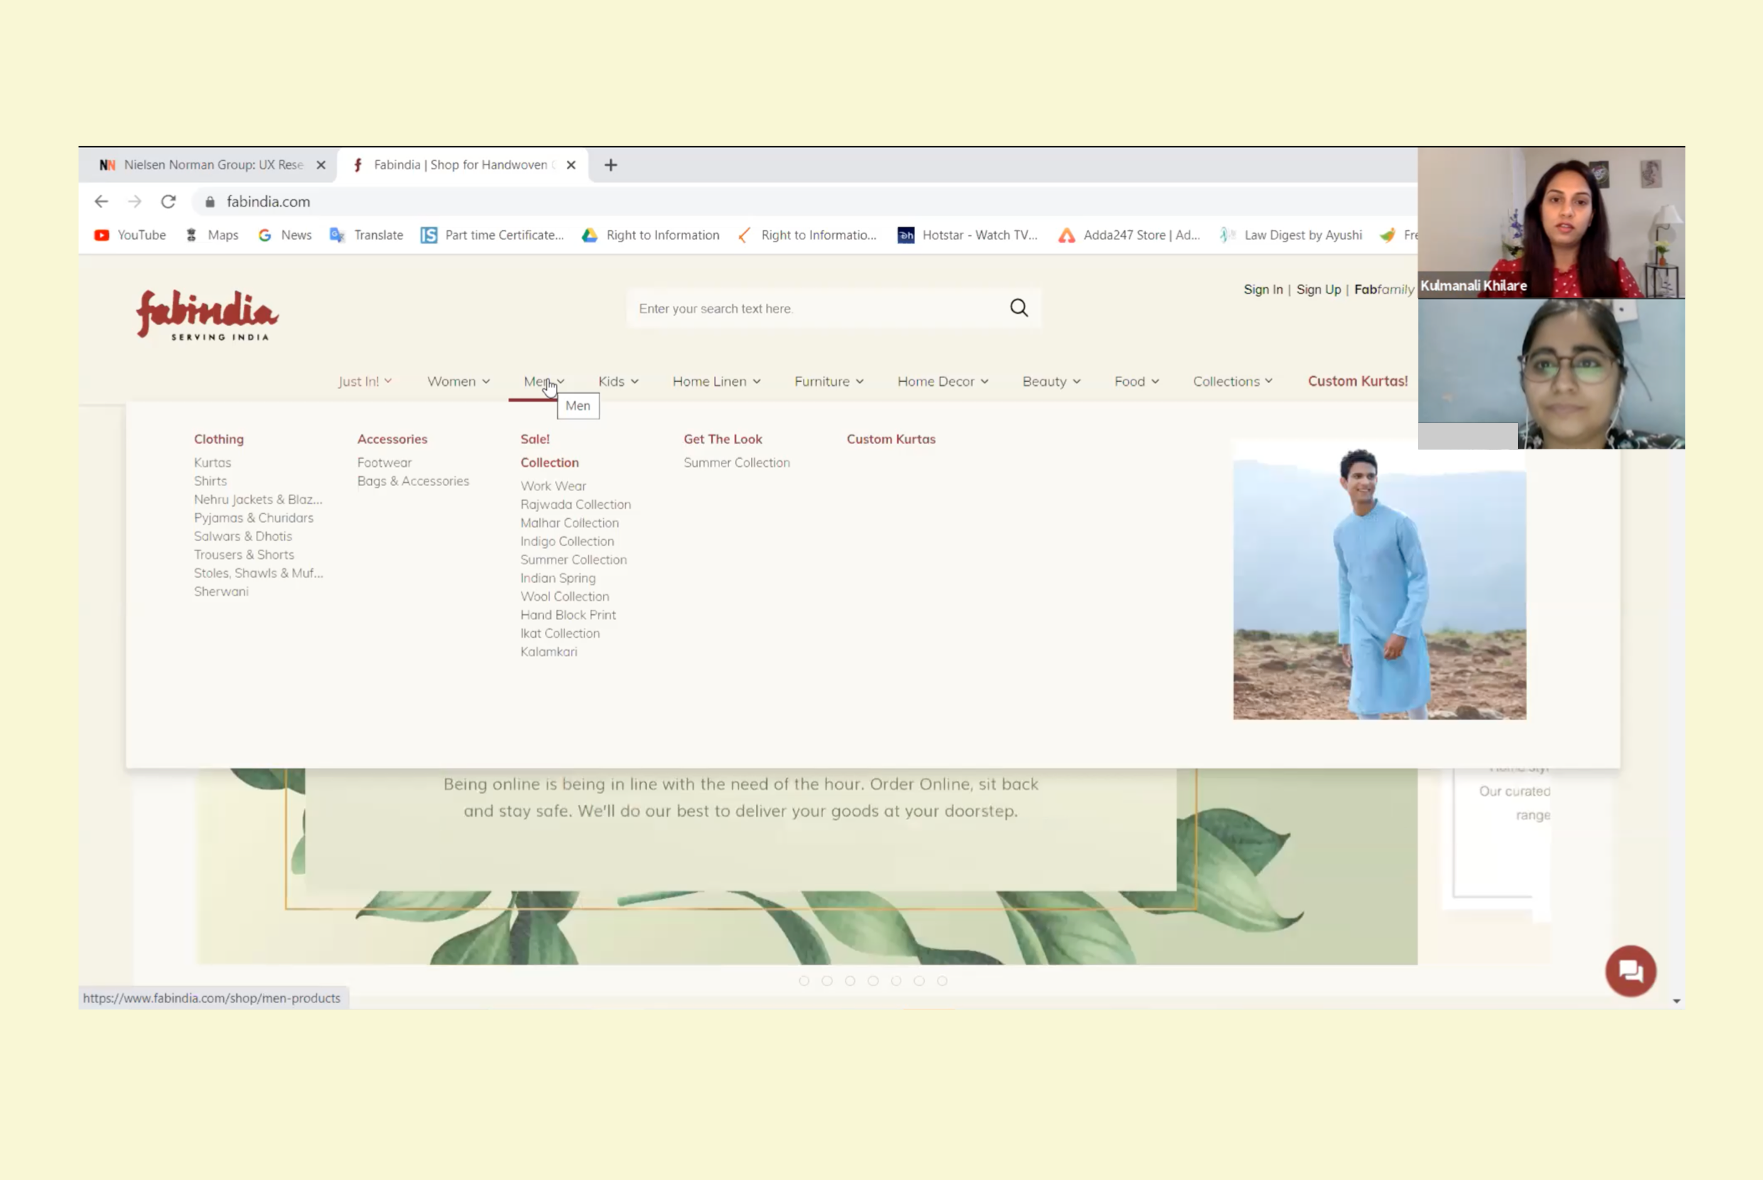Select the first carousel dot
This screenshot has height=1180, width=1763.
[x=804, y=981]
